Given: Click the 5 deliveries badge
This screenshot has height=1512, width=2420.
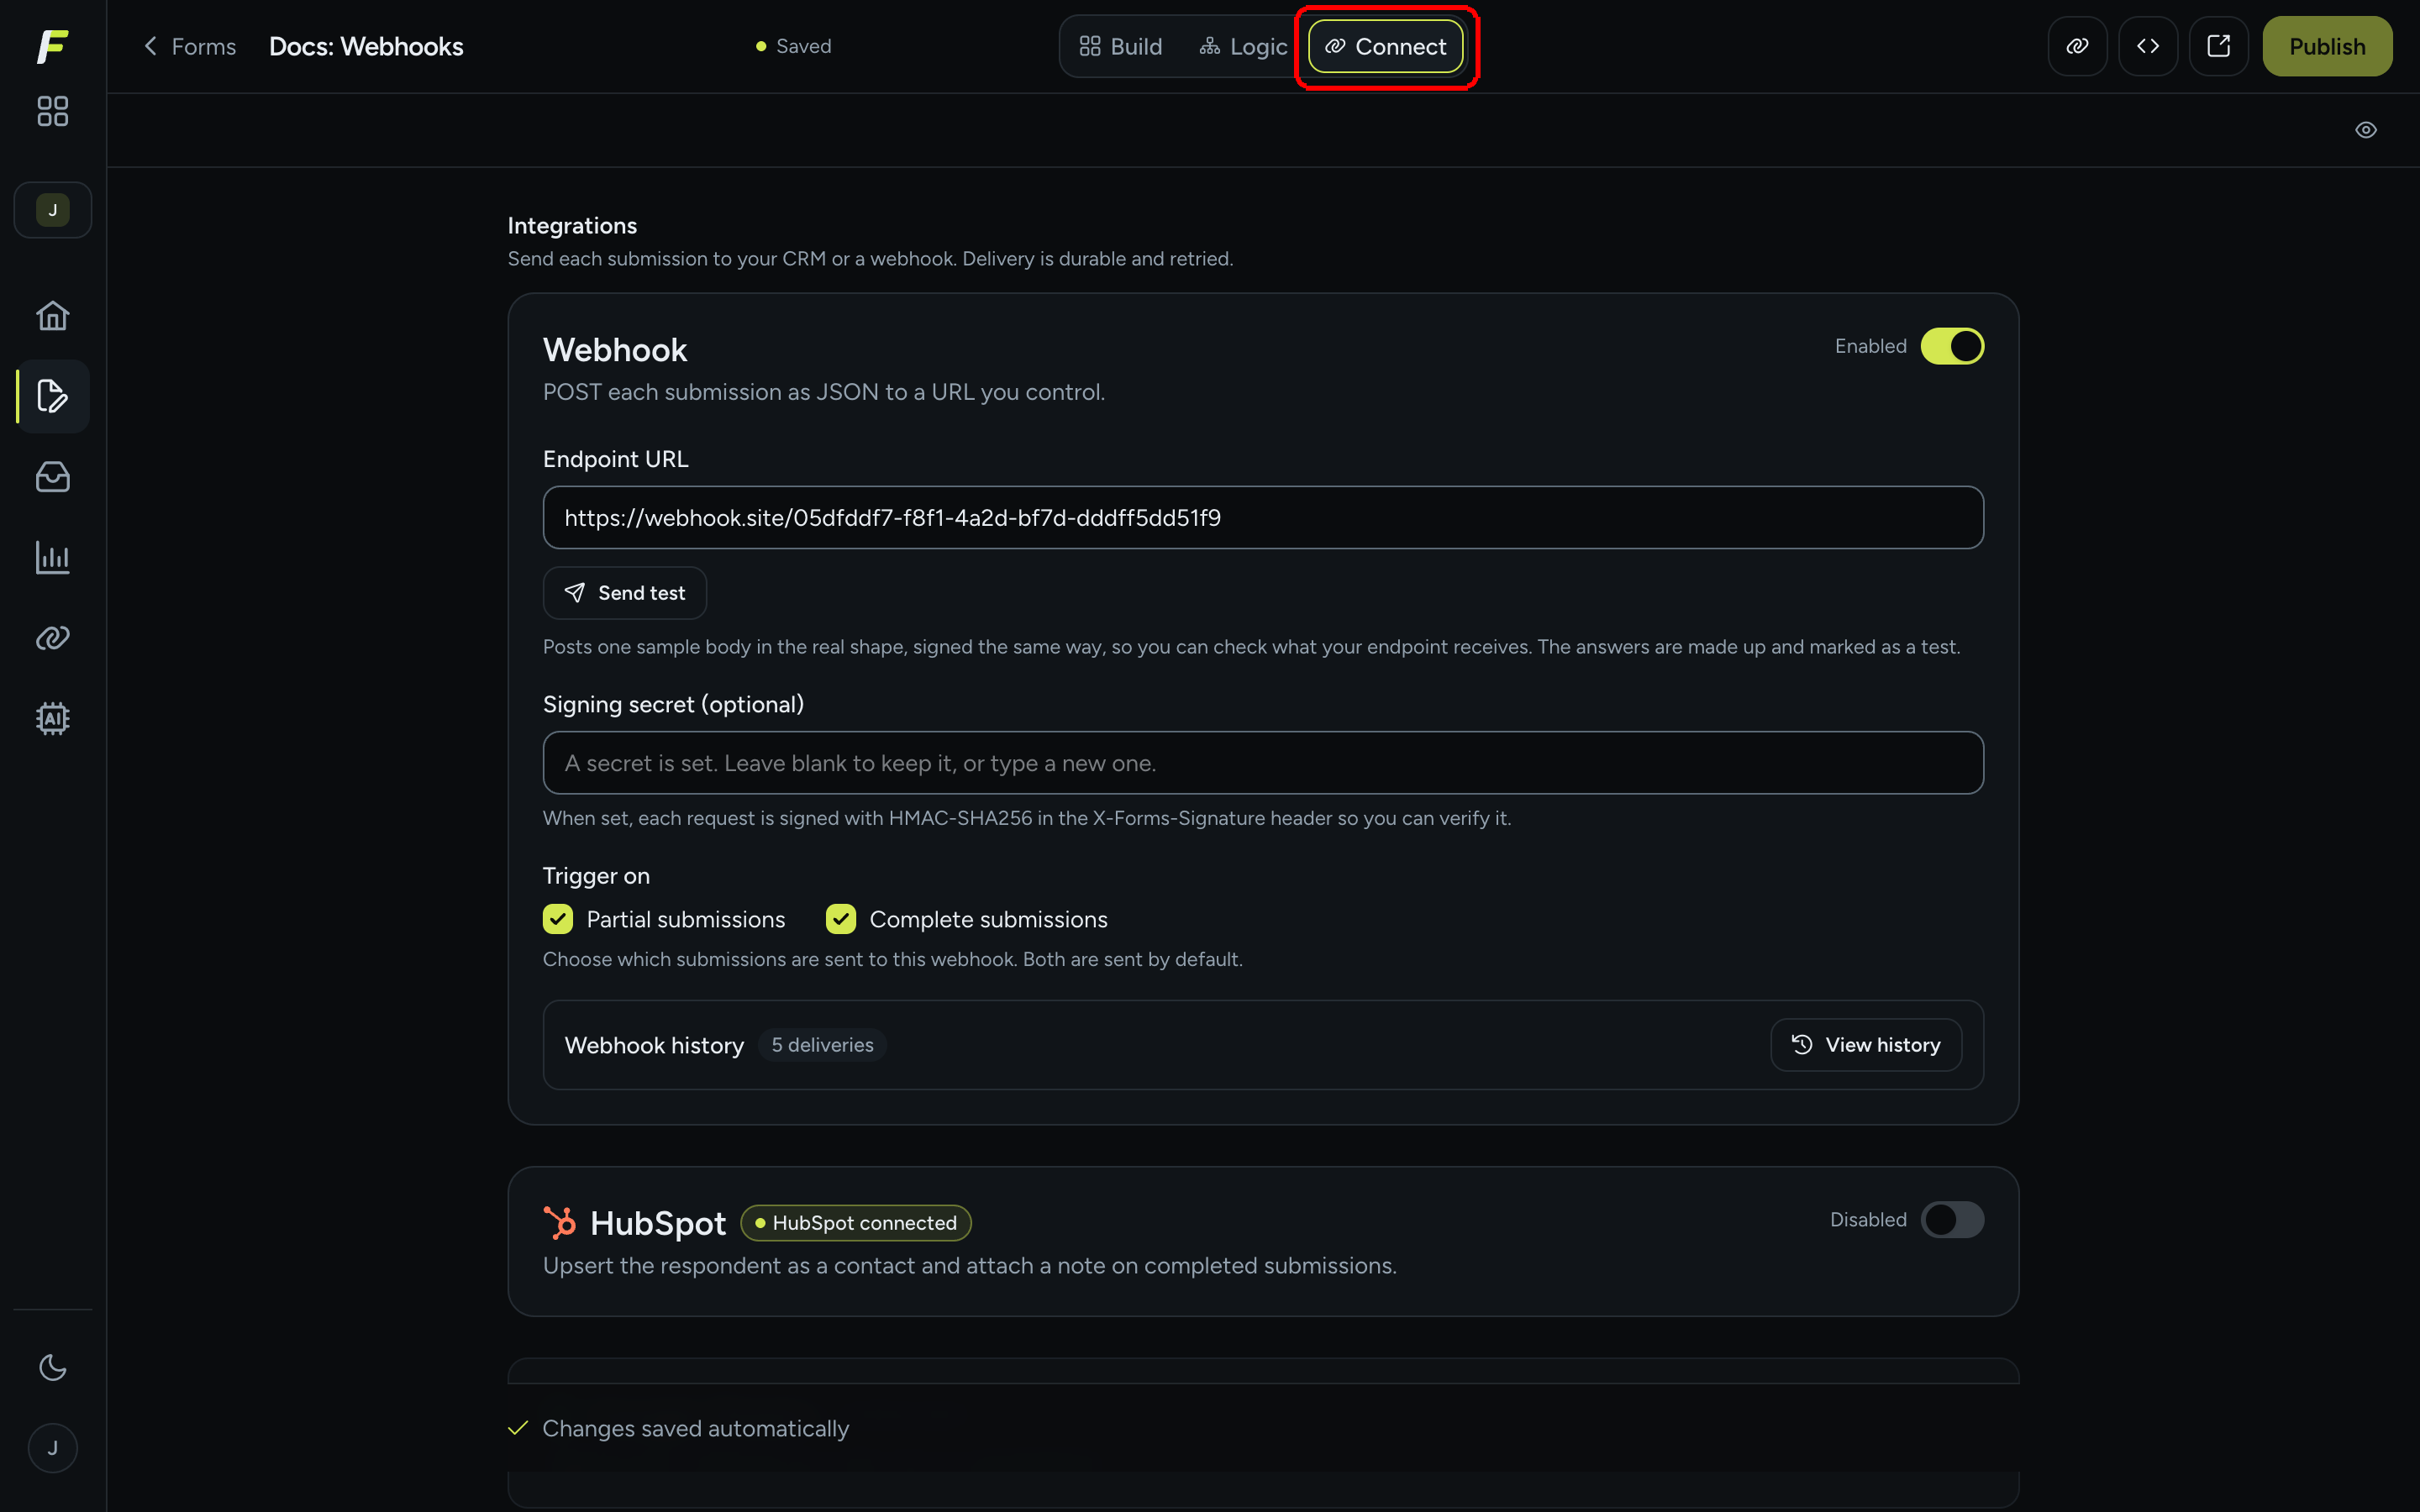Looking at the screenshot, I should point(822,1045).
